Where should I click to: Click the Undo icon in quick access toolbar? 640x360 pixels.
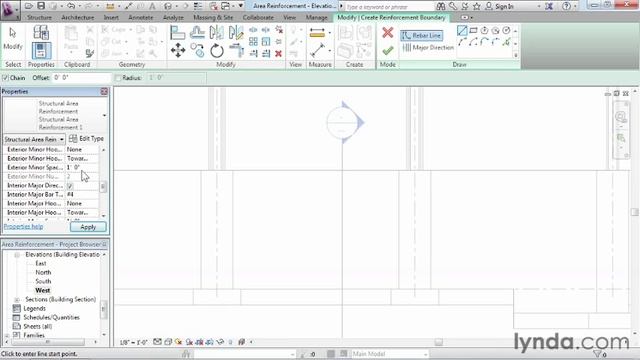pos(71,6)
